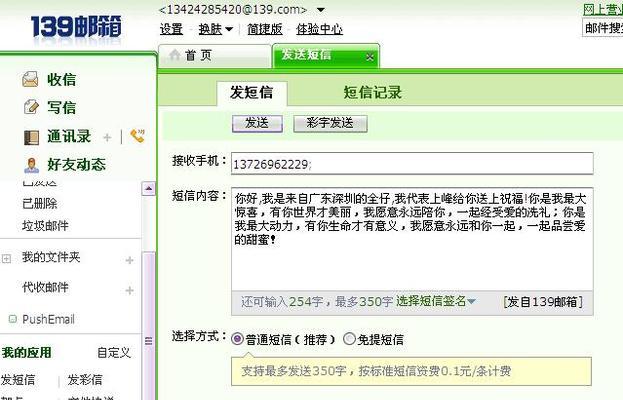Switch to the 首页 tab
The image size is (623, 400).
click(x=215, y=55)
